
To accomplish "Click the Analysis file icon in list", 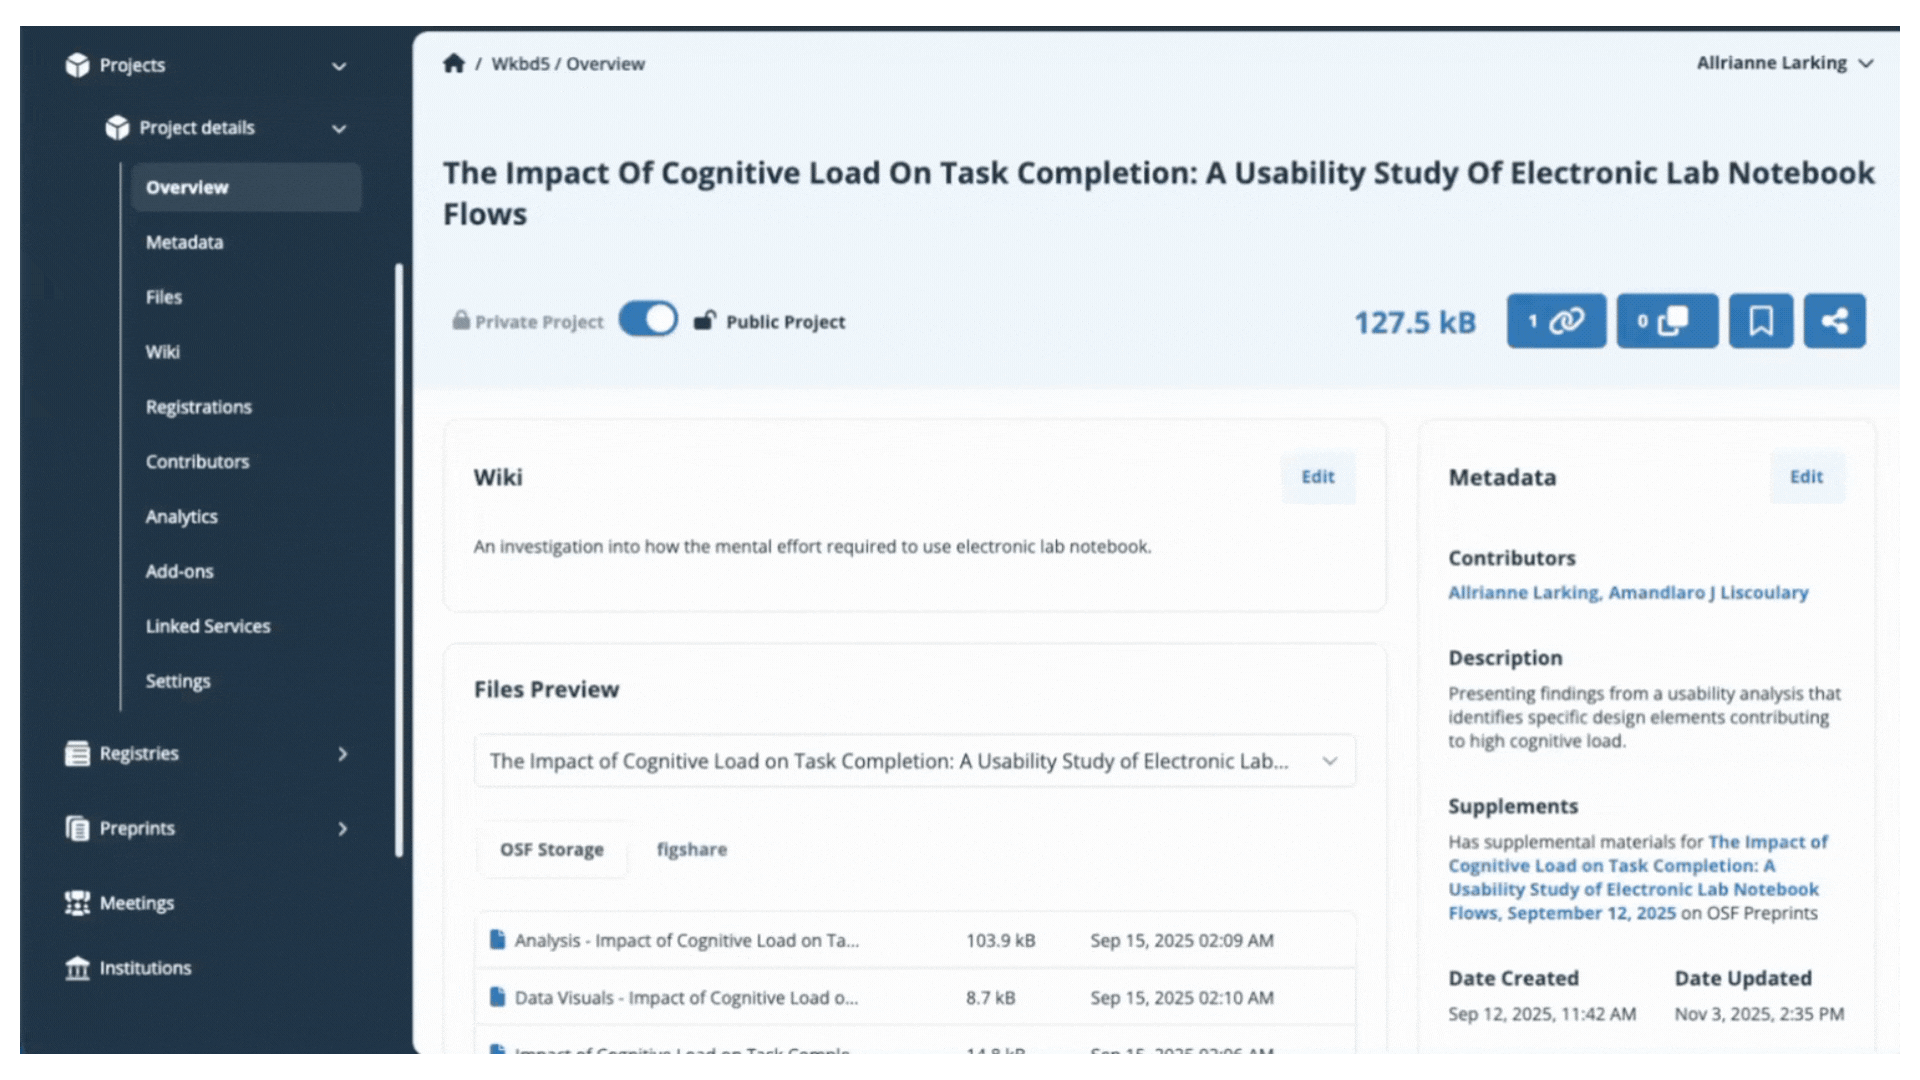I will pos(497,940).
